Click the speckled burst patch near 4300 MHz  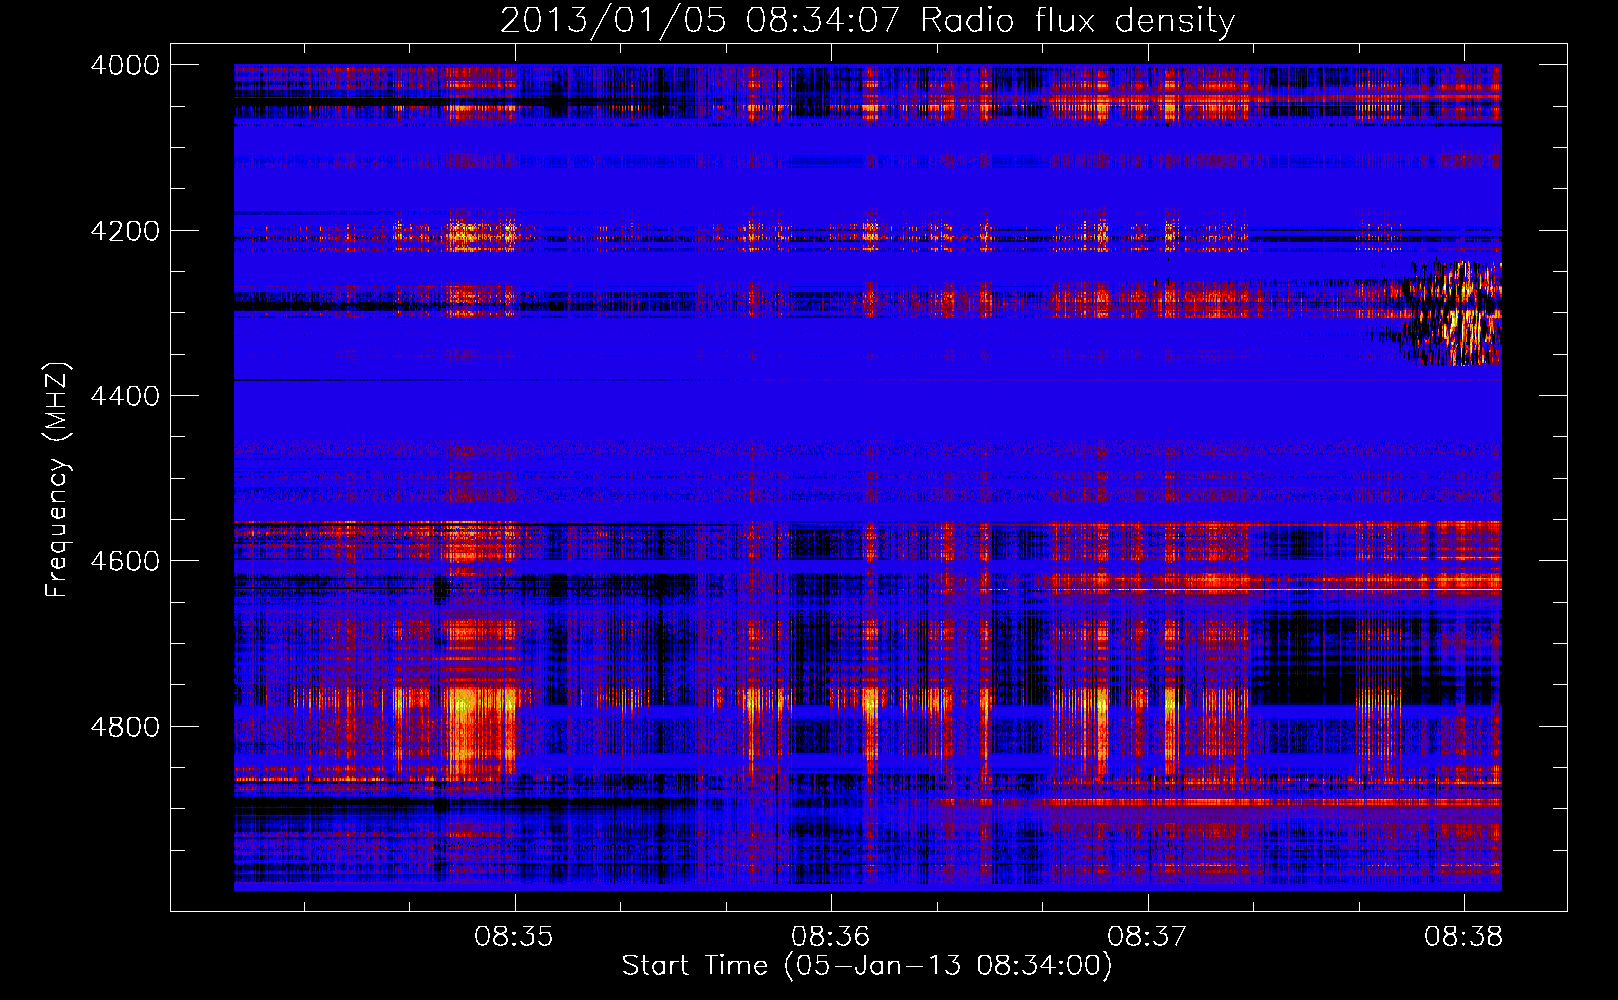pyautogui.click(x=1450, y=313)
